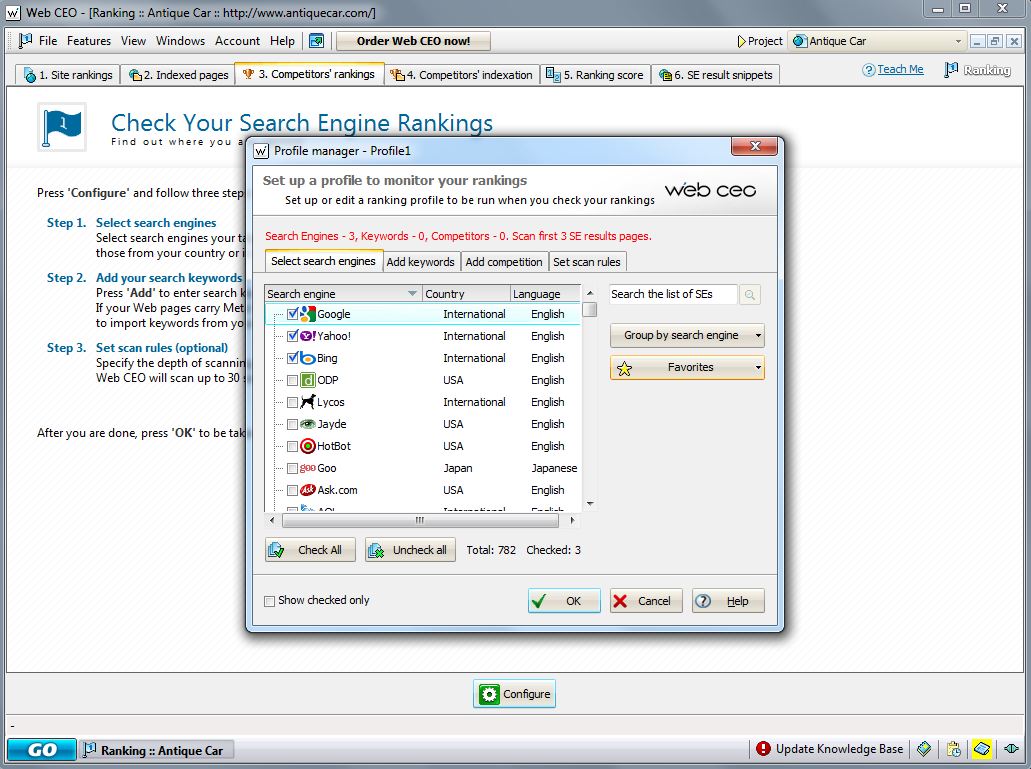Click the Yahoo! icon in list
Image resolution: width=1031 pixels, height=769 pixels.
tap(308, 336)
